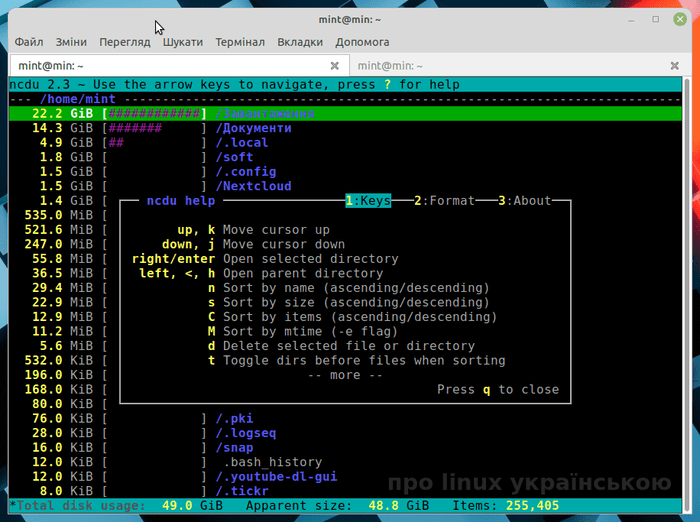The width and height of the screenshot is (700, 522).
Task: Click the 'ncdu help' dialog title
Action: (x=181, y=200)
